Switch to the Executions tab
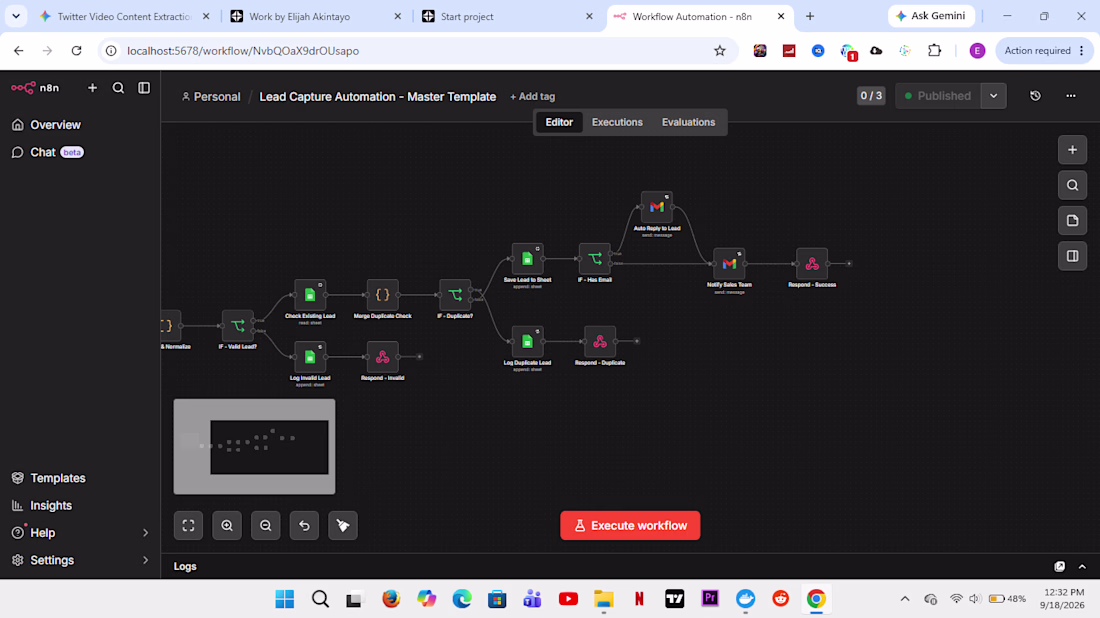1100x618 pixels. click(617, 122)
